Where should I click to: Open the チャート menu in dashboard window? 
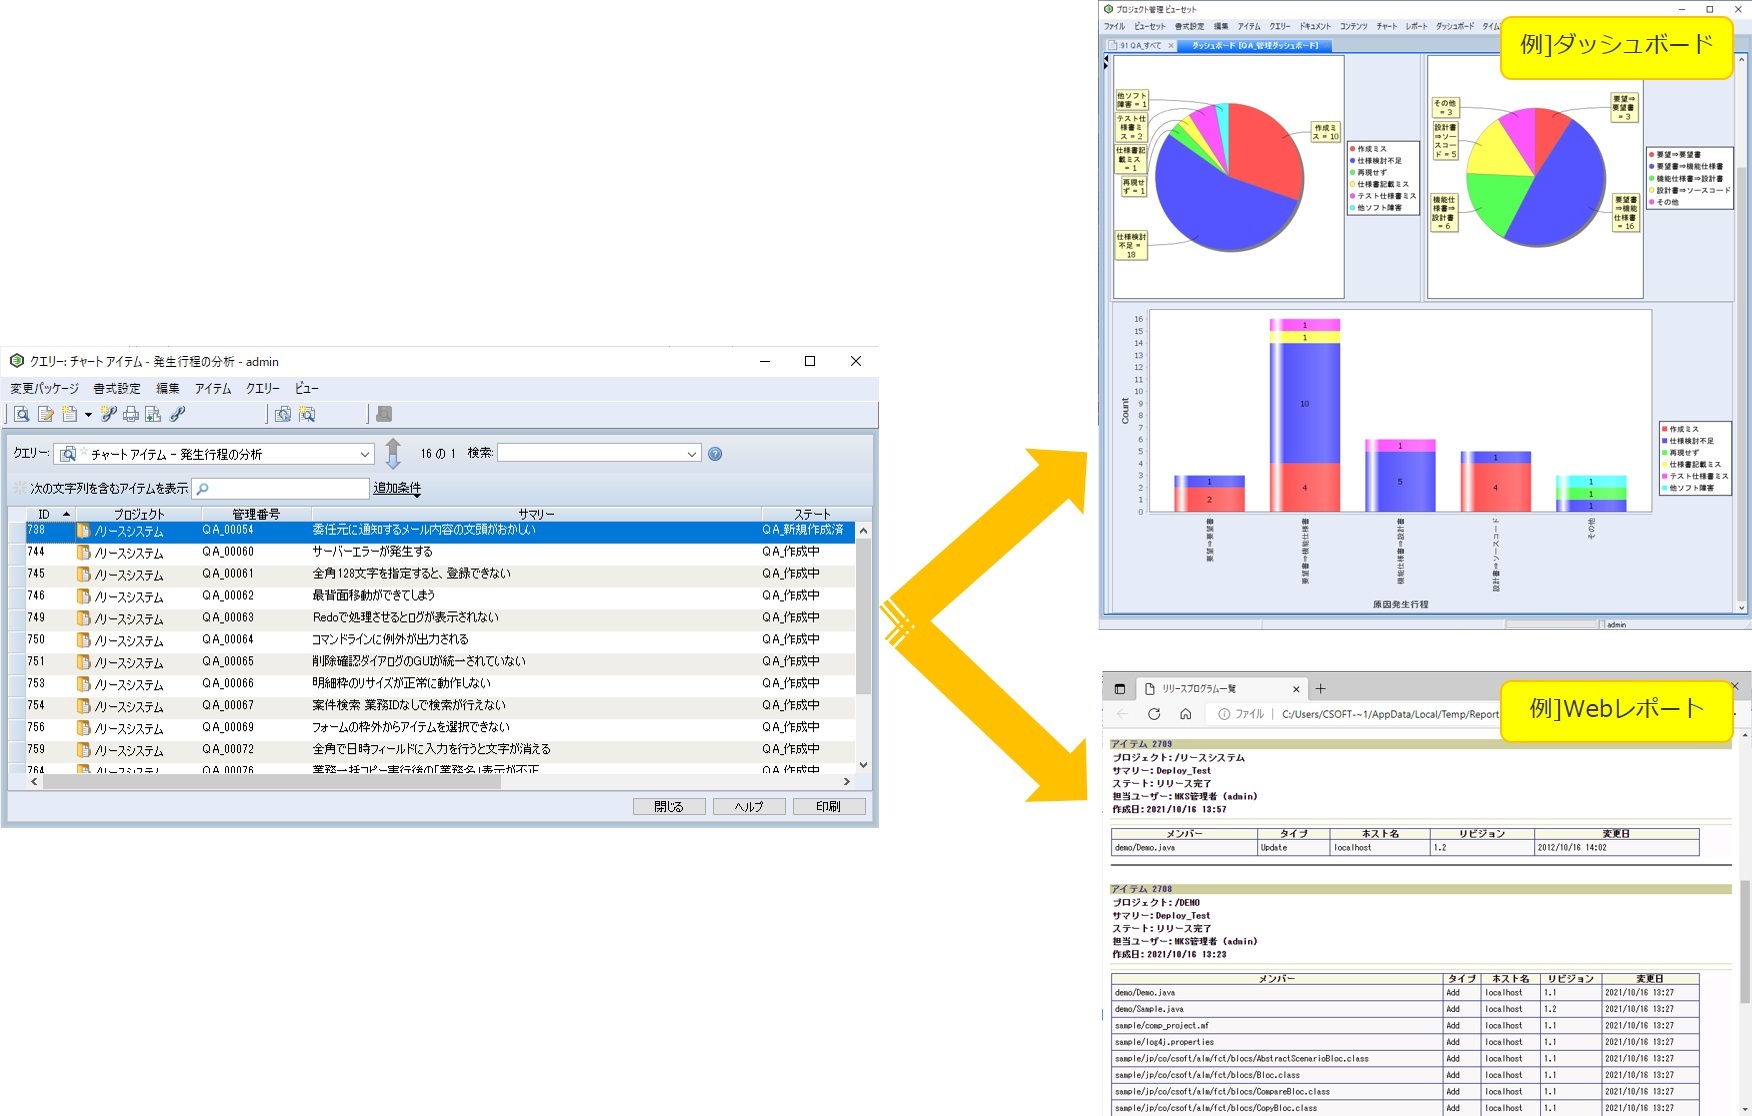(1386, 26)
